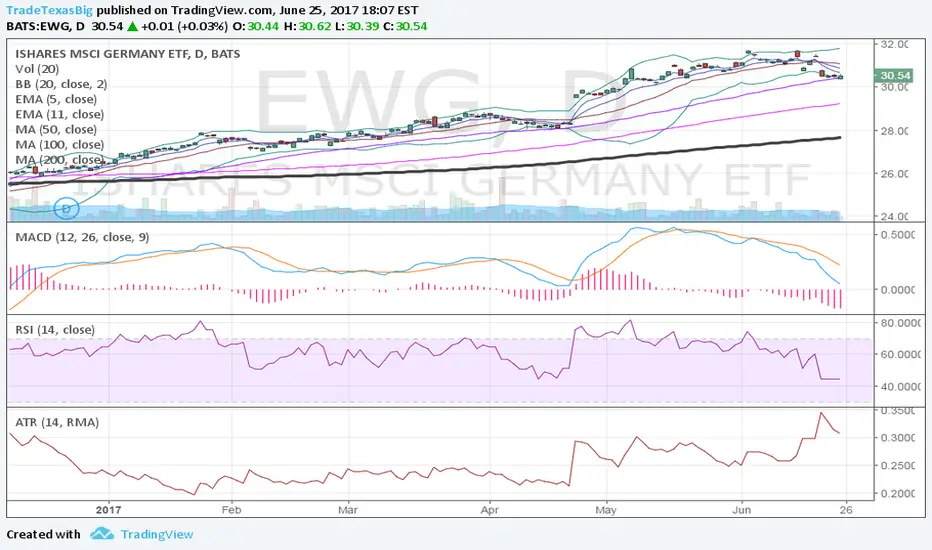This screenshot has width=932, height=550.
Task: Select the MA (50, close) indicator label
Action: point(56,130)
